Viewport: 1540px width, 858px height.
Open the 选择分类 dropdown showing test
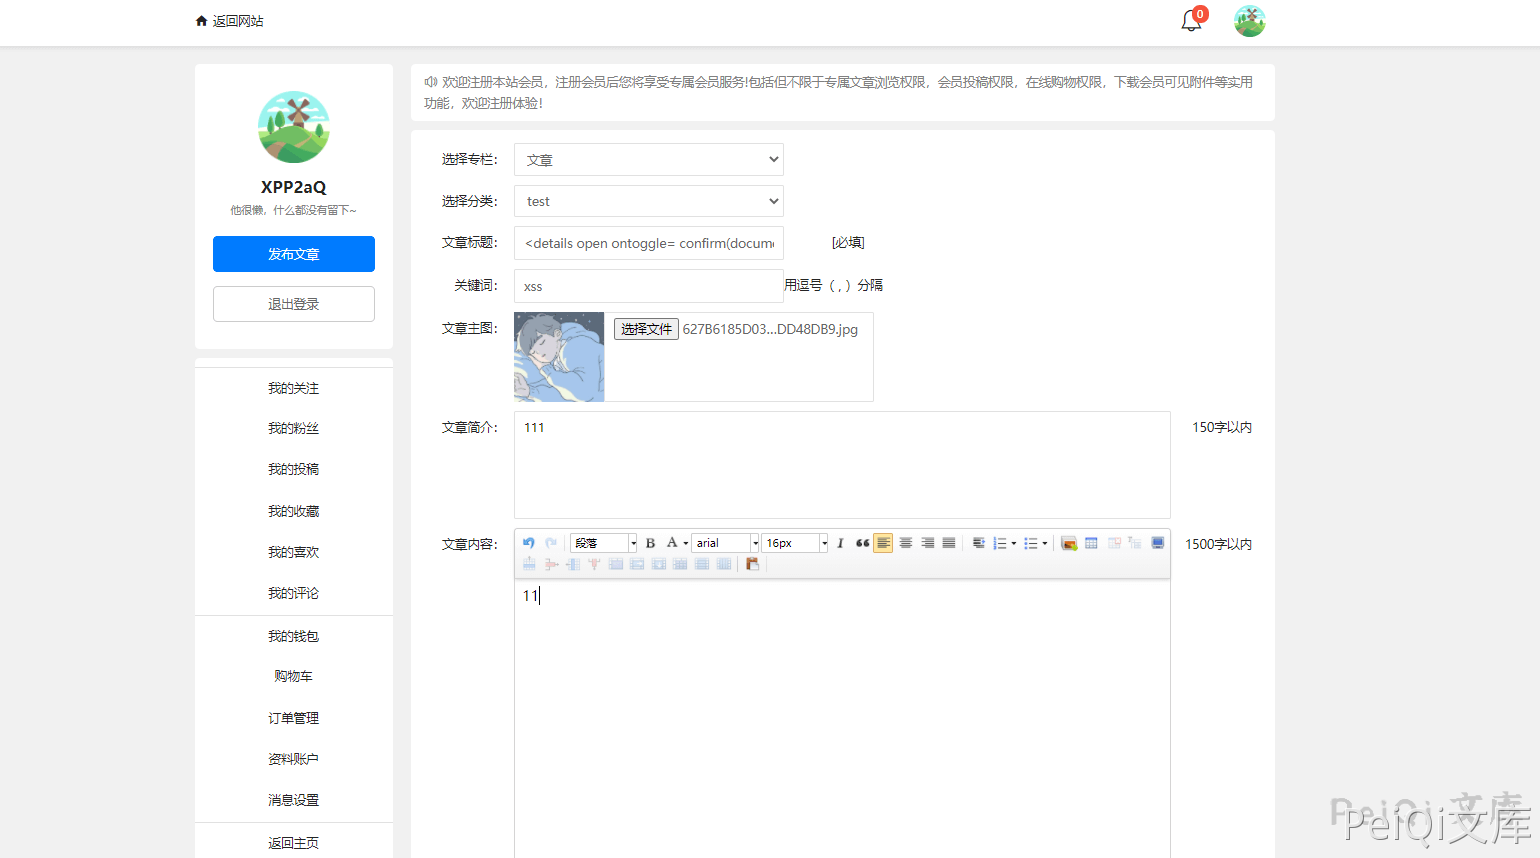pos(648,201)
